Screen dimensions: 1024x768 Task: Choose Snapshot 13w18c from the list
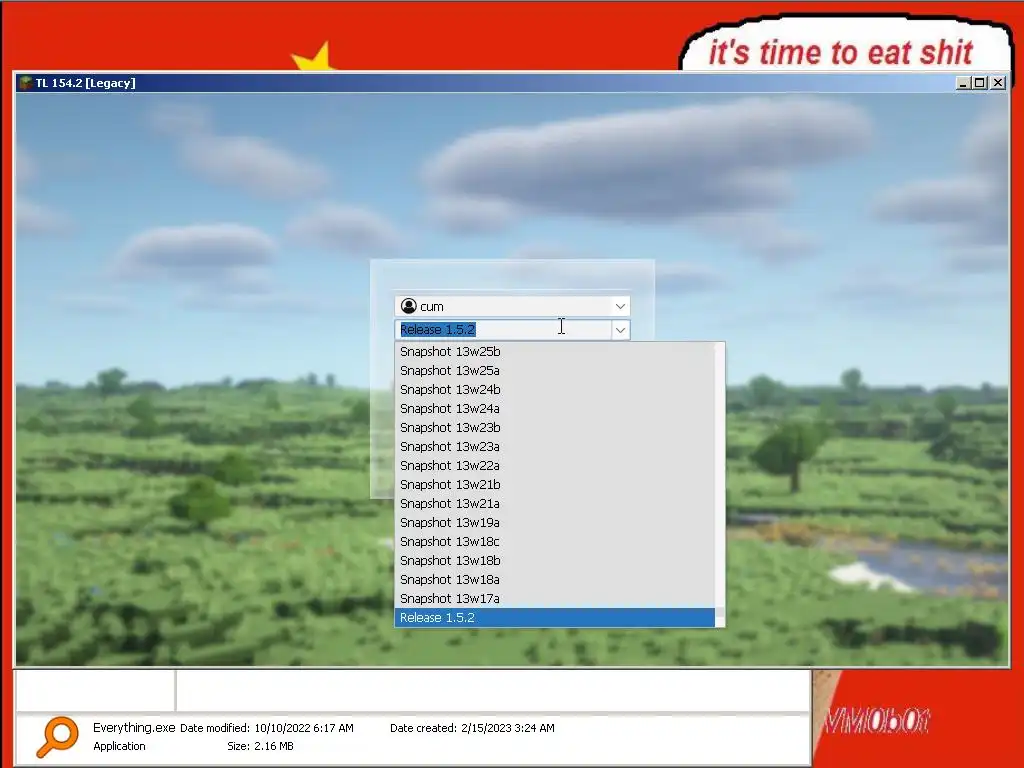[554, 541]
